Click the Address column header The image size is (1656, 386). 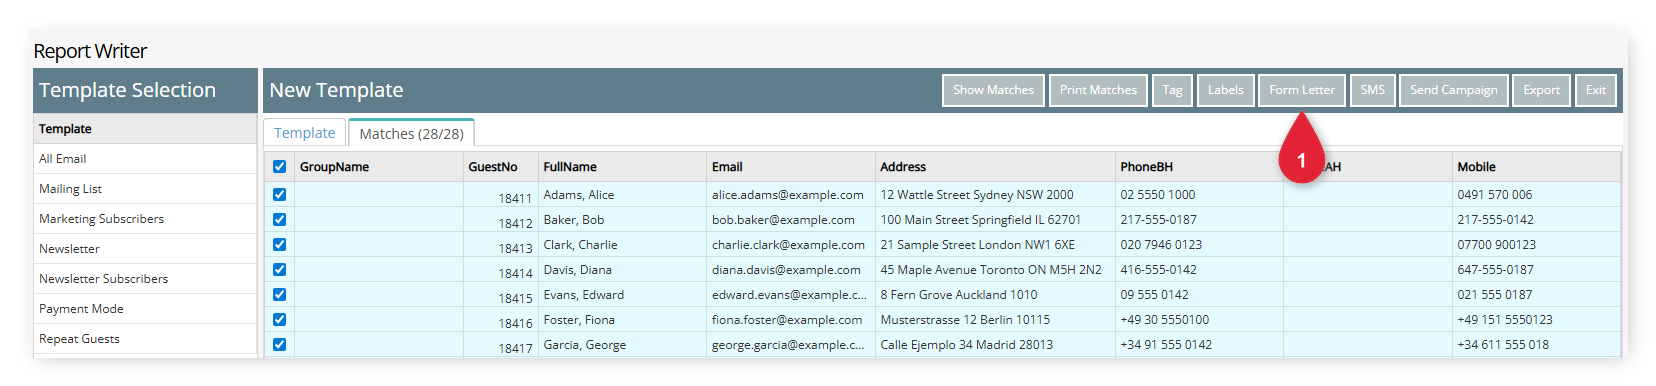coord(995,167)
